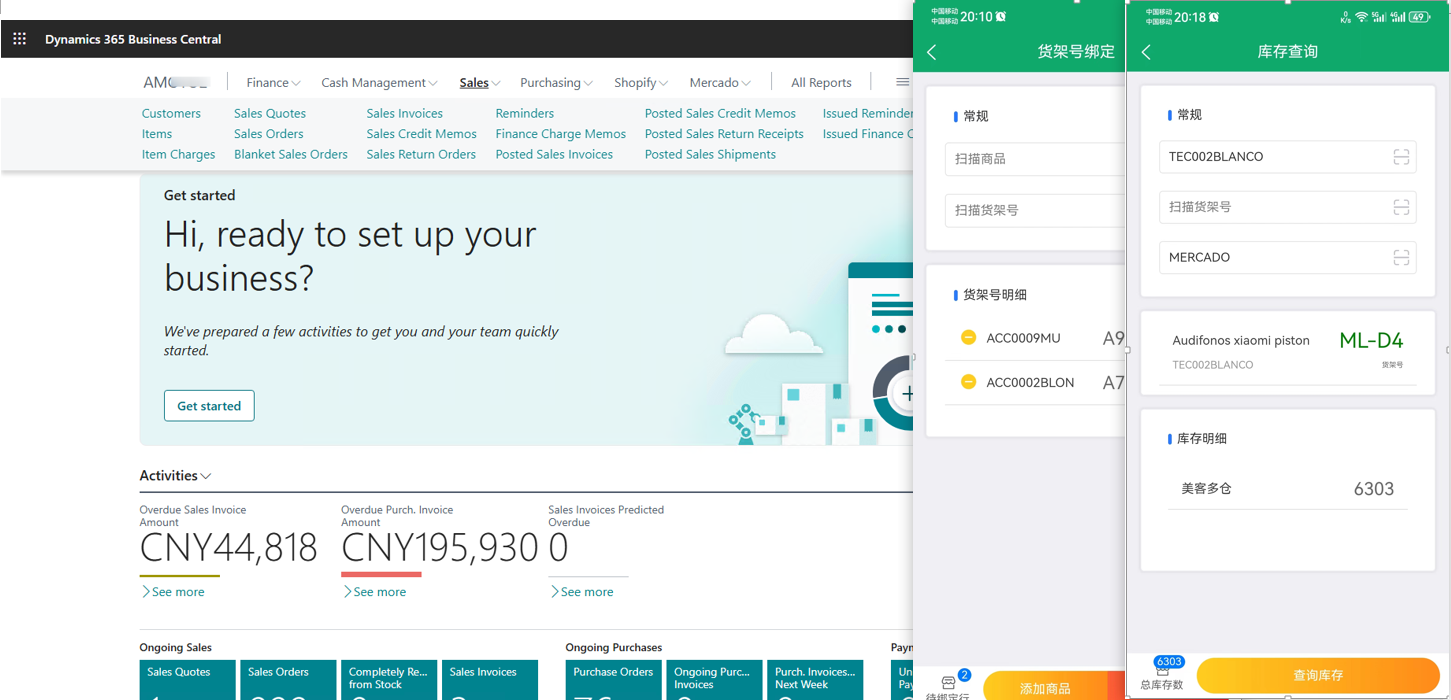Expand the Purchasing menu dropdown

pos(556,83)
